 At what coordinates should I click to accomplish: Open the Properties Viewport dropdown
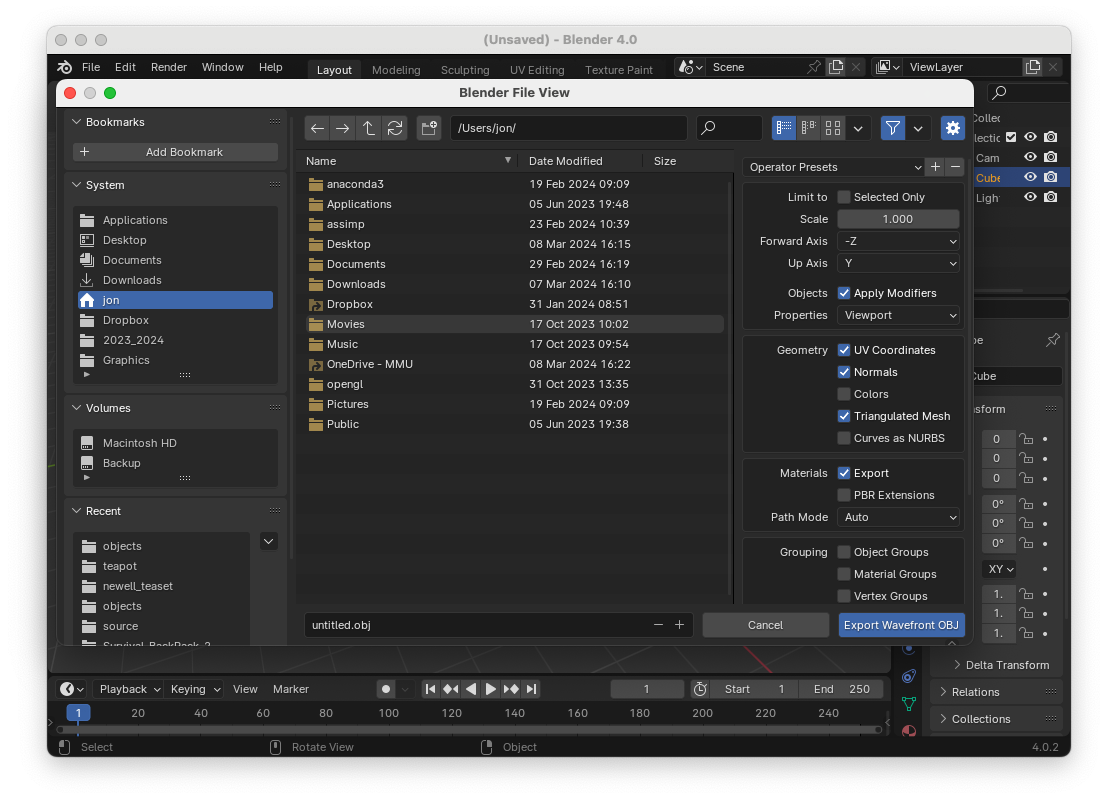(898, 315)
